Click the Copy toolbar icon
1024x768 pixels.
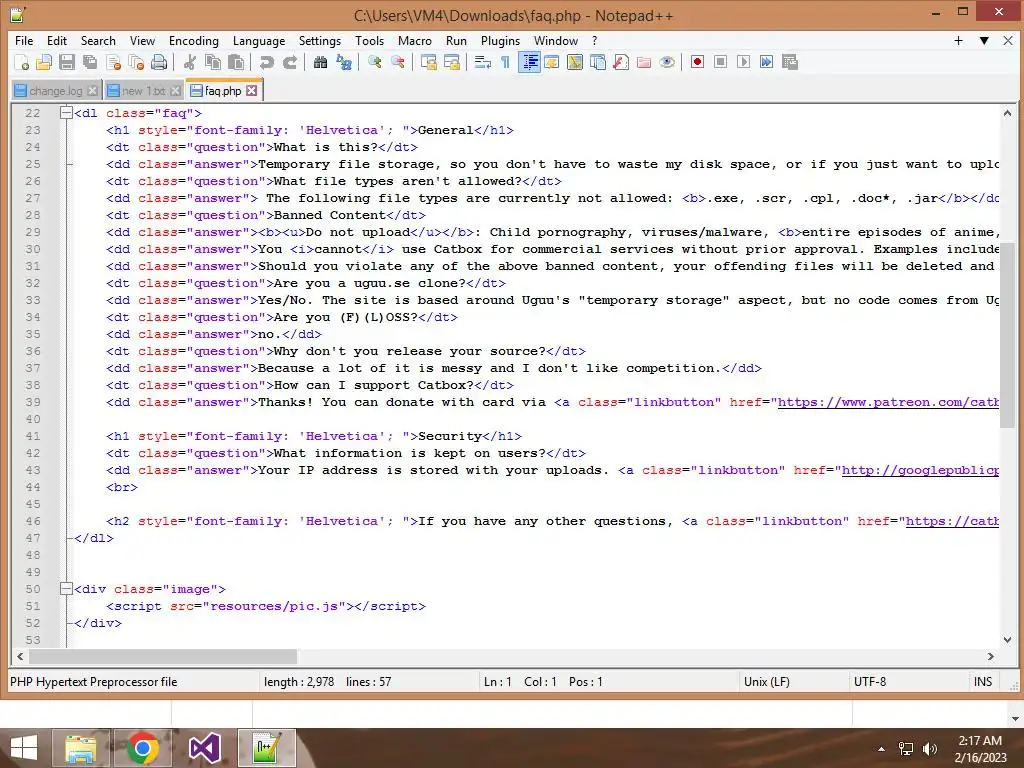pos(213,62)
